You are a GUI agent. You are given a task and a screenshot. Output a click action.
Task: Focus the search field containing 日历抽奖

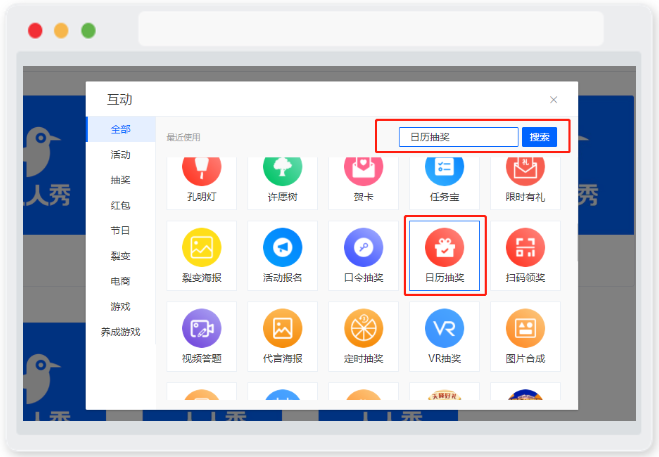click(x=459, y=137)
